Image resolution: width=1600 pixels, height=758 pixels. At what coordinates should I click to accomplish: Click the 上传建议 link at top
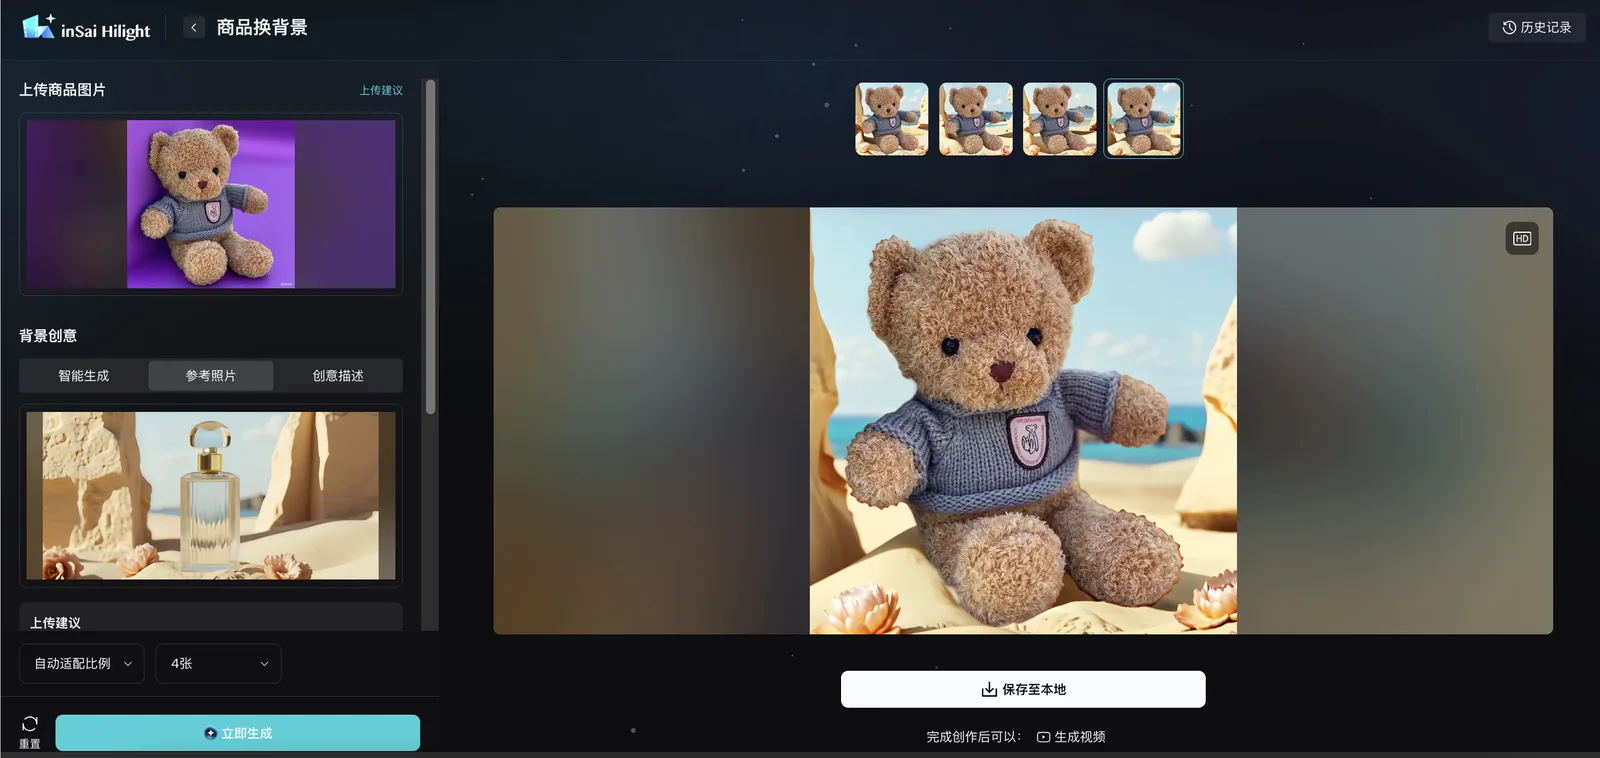pyautogui.click(x=381, y=90)
